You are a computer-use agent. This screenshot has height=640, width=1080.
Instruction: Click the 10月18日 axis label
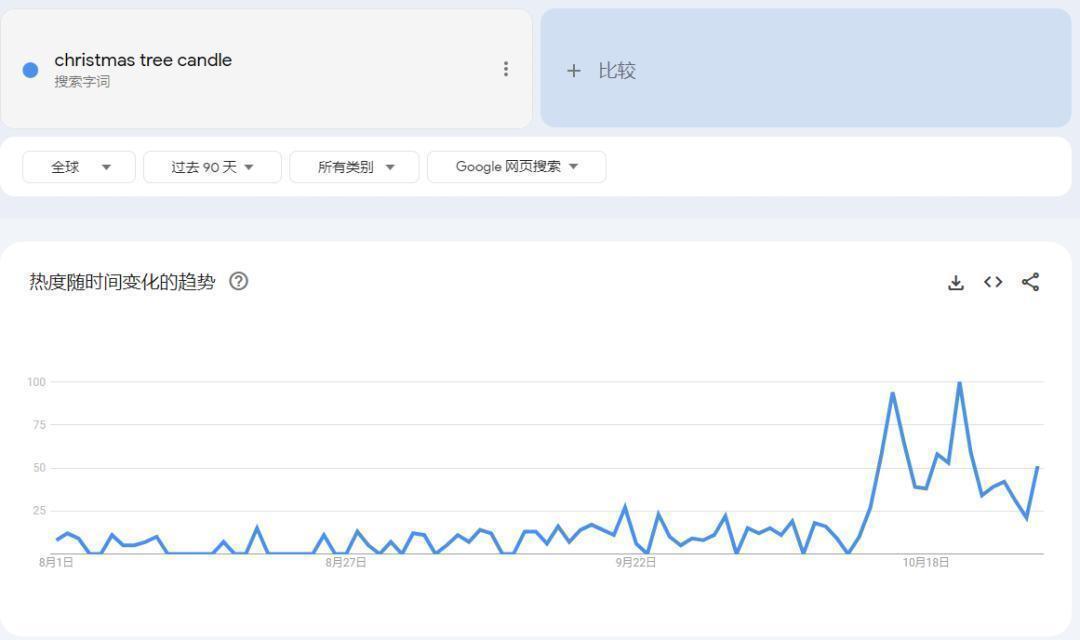click(x=926, y=562)
